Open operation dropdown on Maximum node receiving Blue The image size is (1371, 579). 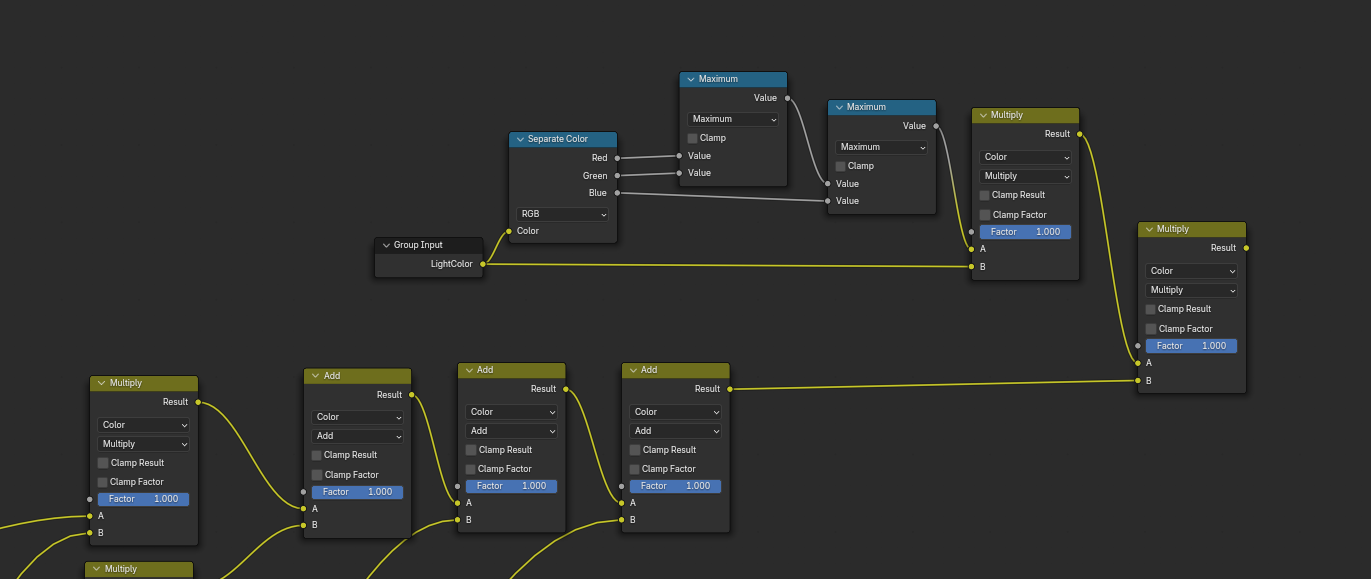pyautogui.click(x=881, y=147)
